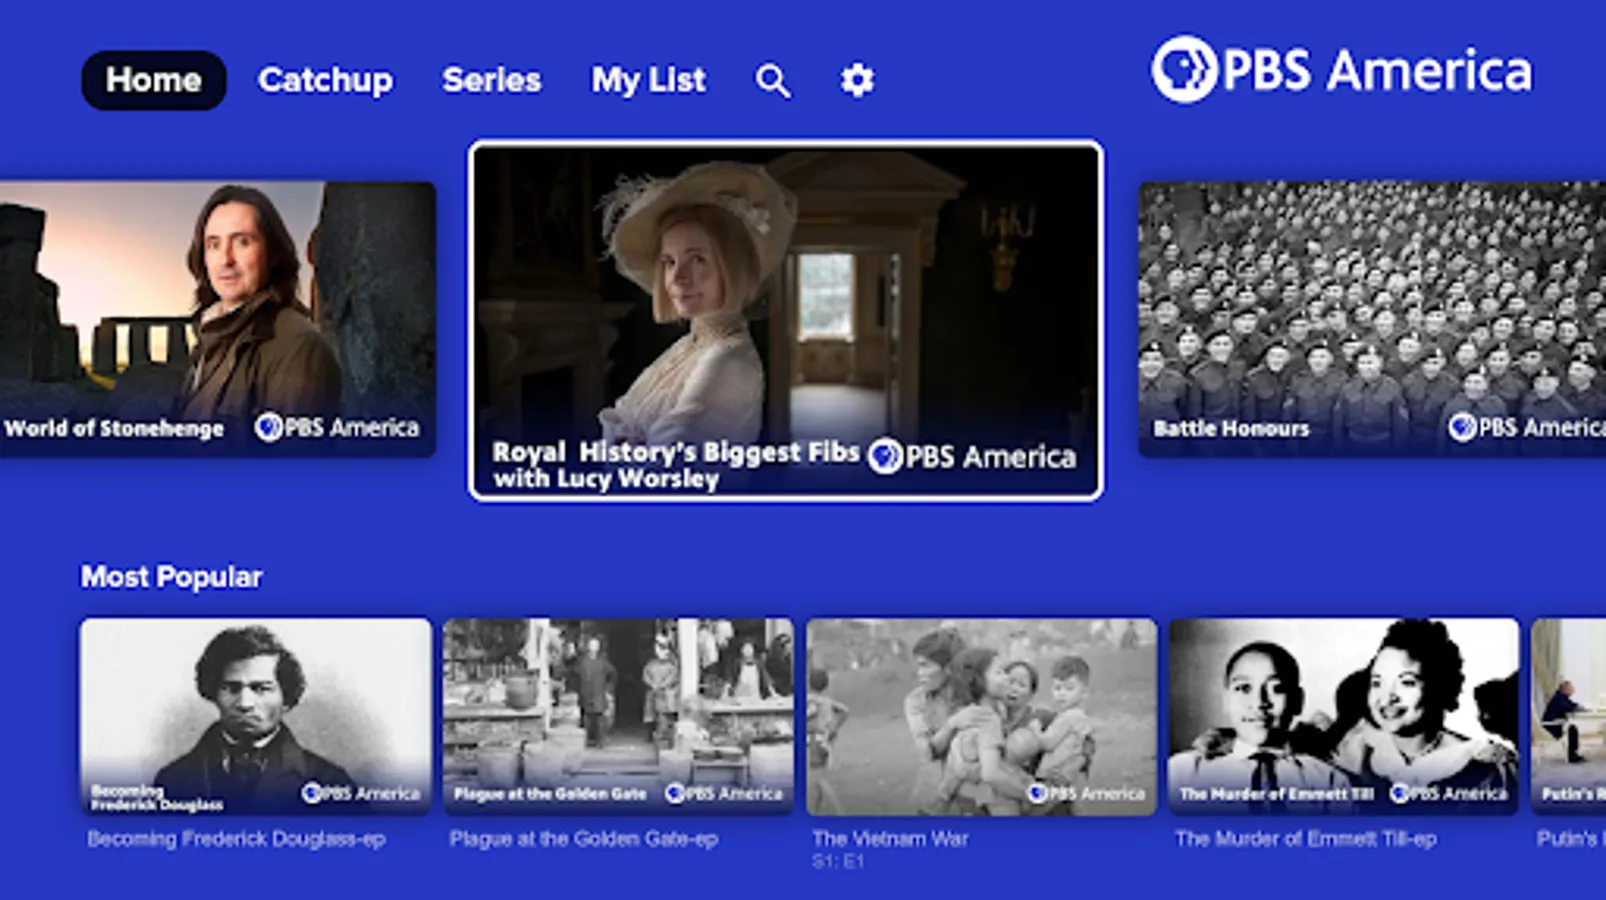
Task: Click the 'Plague at the Golden Gate-ep' caption
Action: point(584,839)
